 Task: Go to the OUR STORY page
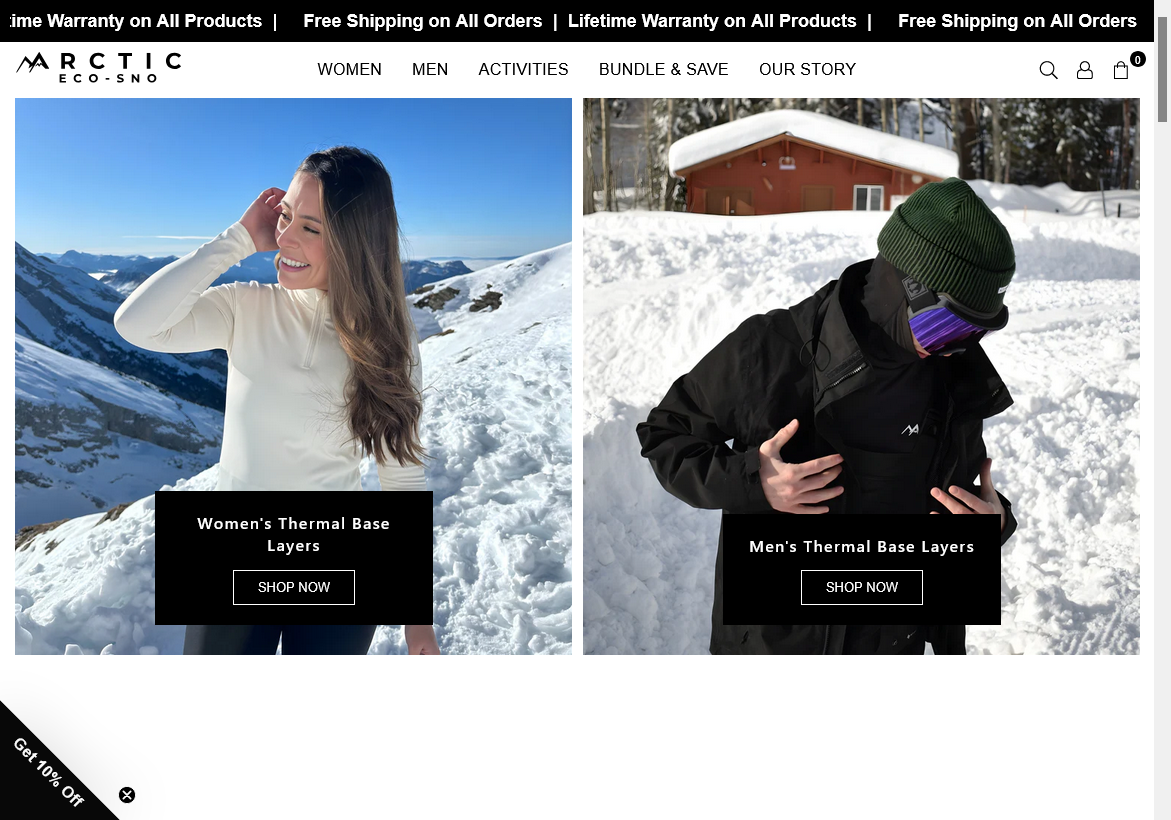coord(807,69)
